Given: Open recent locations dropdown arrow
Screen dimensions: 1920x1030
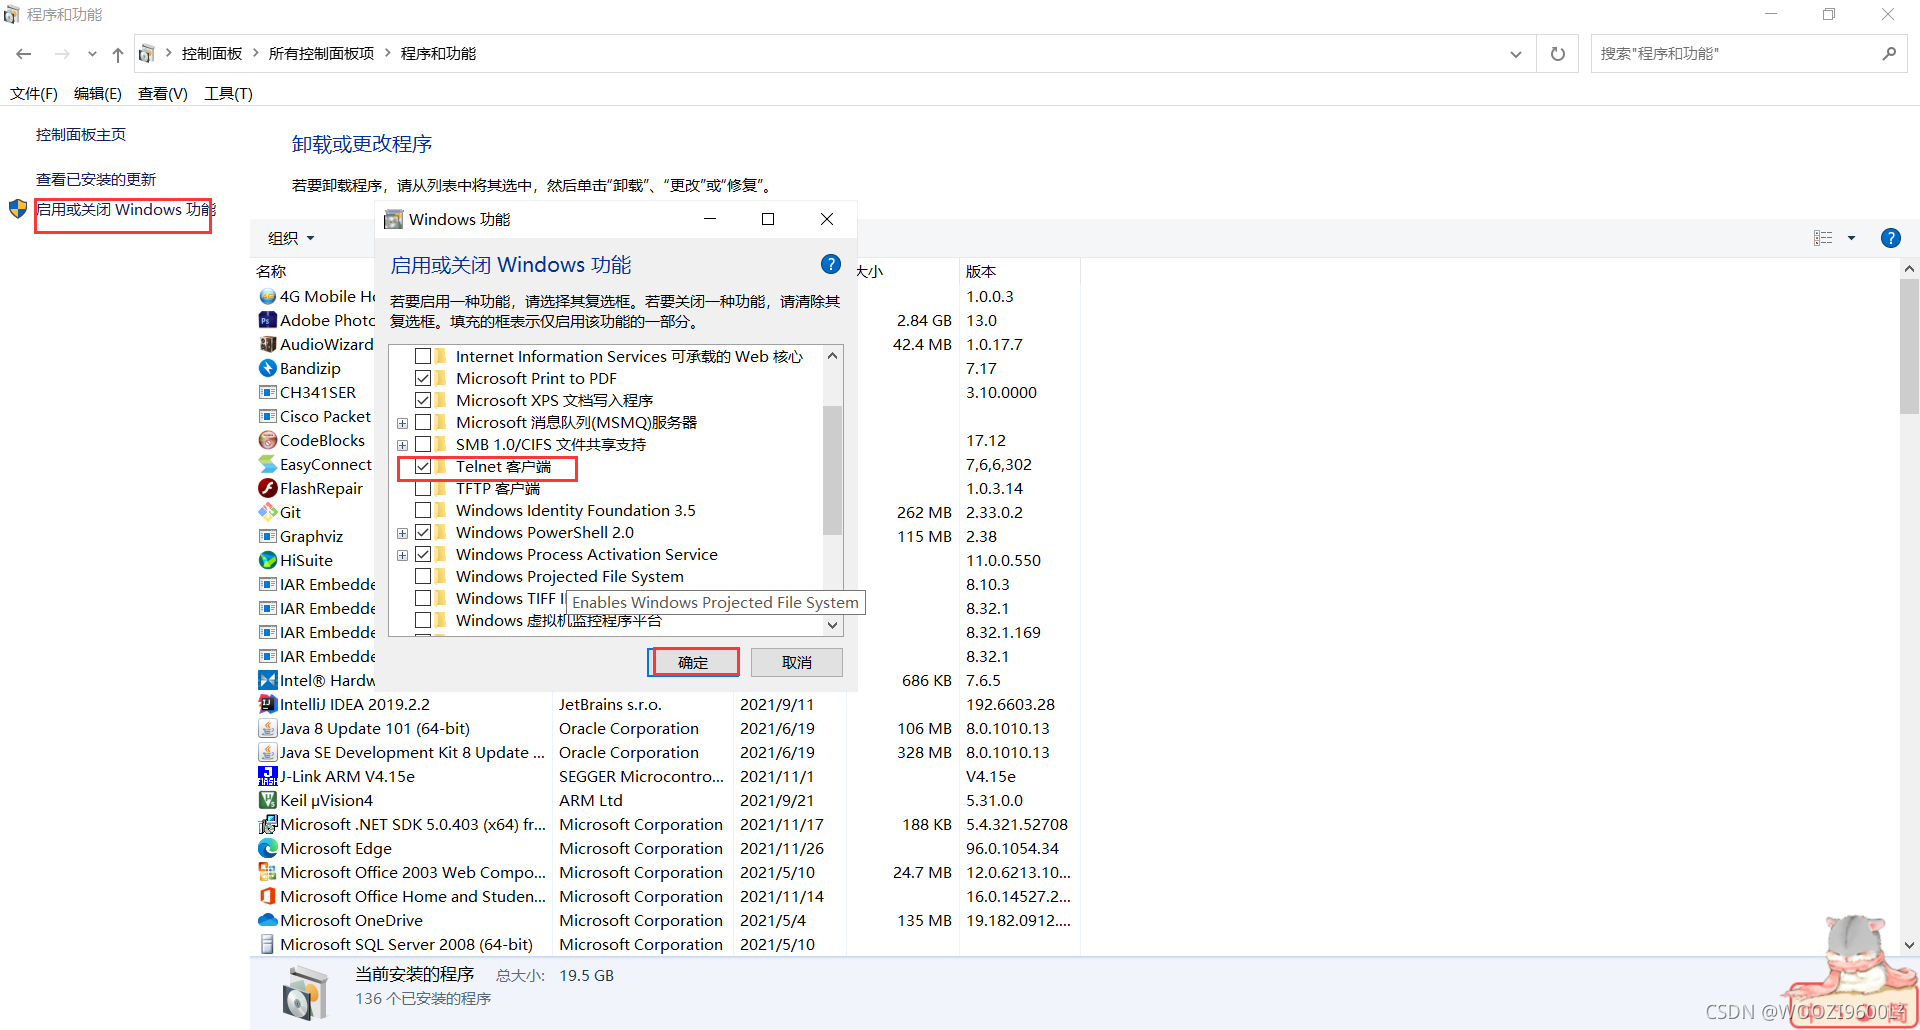Looking at the screenshot, I should click(92, 54).
